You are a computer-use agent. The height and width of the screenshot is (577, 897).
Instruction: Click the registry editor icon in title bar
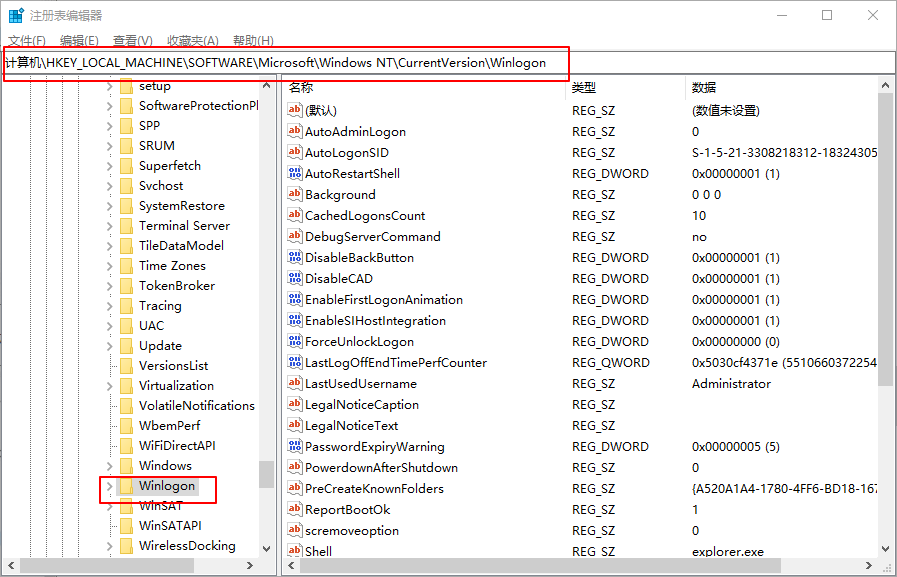[x=16, y=15]
